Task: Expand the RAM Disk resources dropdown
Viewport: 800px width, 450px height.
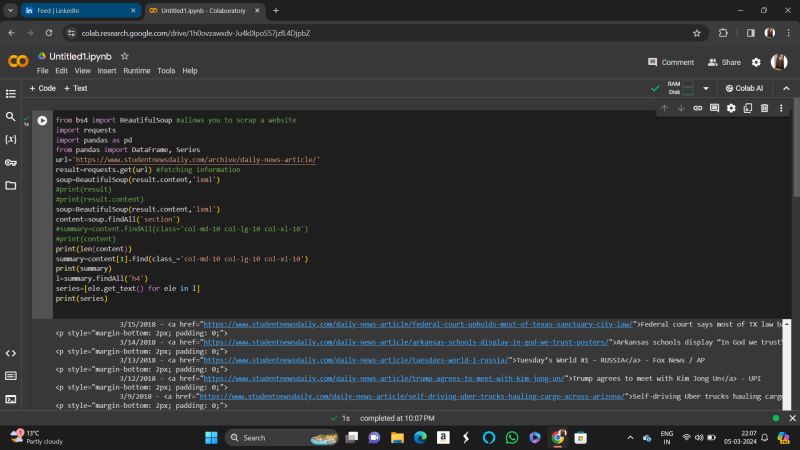Action: tap(706, 88)
